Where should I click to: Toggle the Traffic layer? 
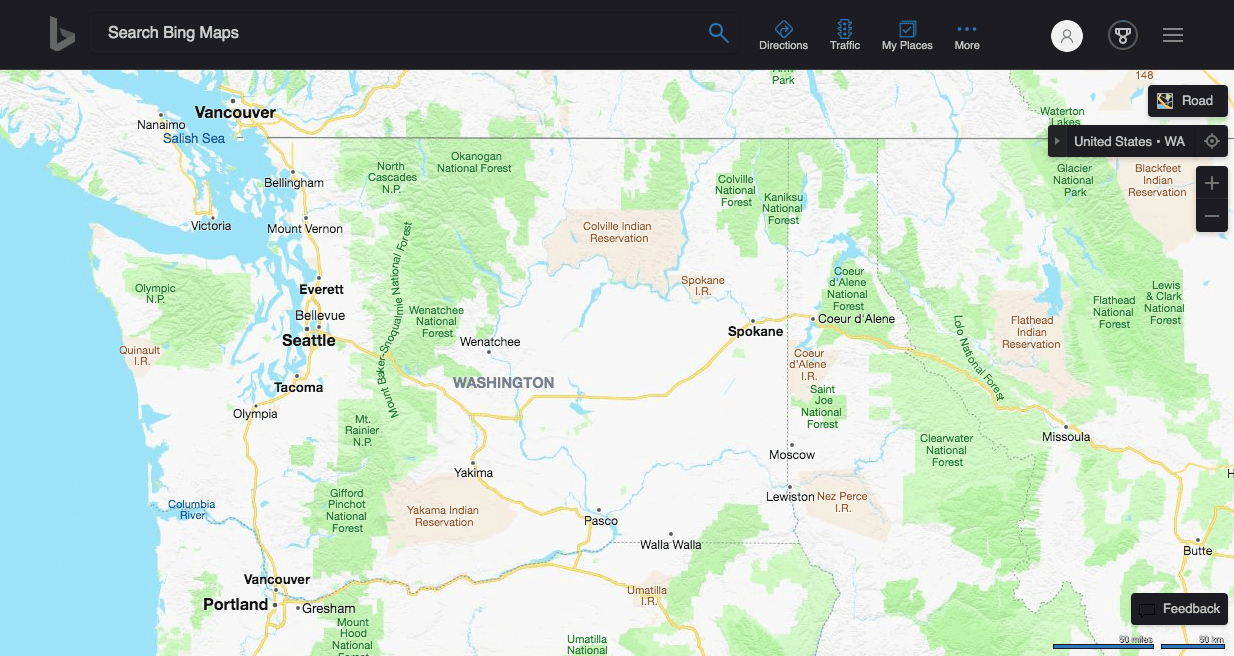pyautogui.click(x=845, y=35)
